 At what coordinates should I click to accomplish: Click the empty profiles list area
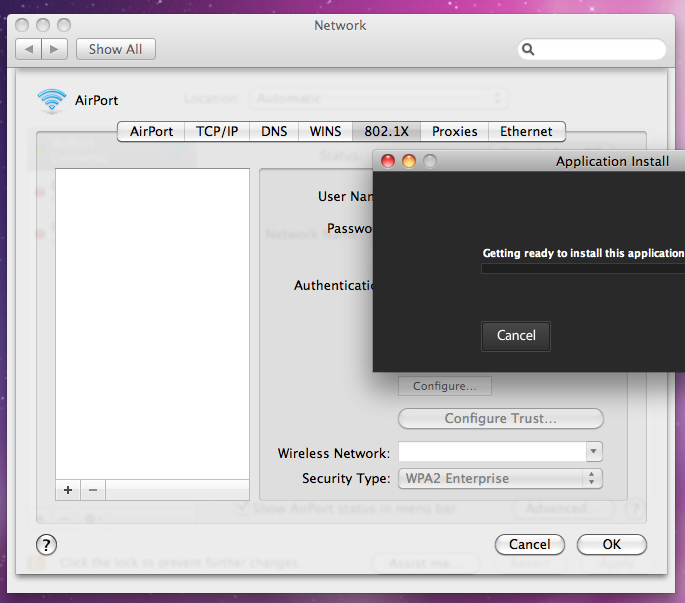[x=152, y=324]
